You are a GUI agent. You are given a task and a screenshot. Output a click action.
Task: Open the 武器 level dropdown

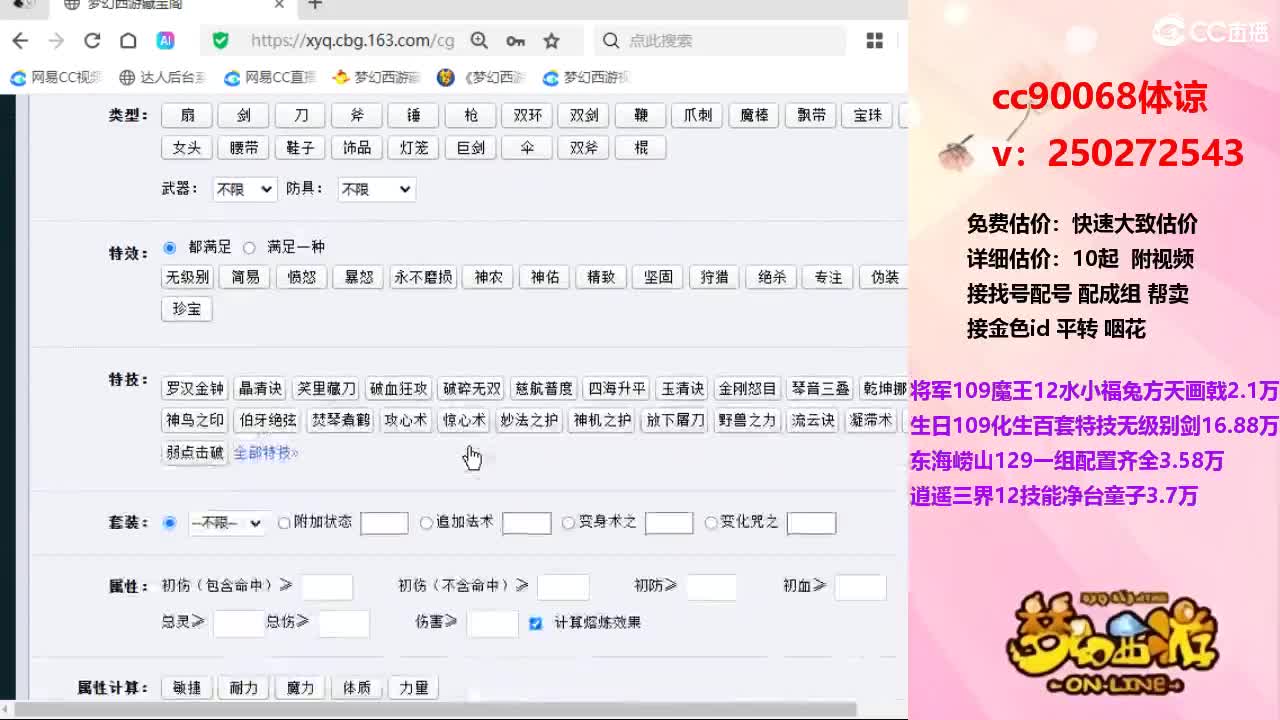pos(244,189)
